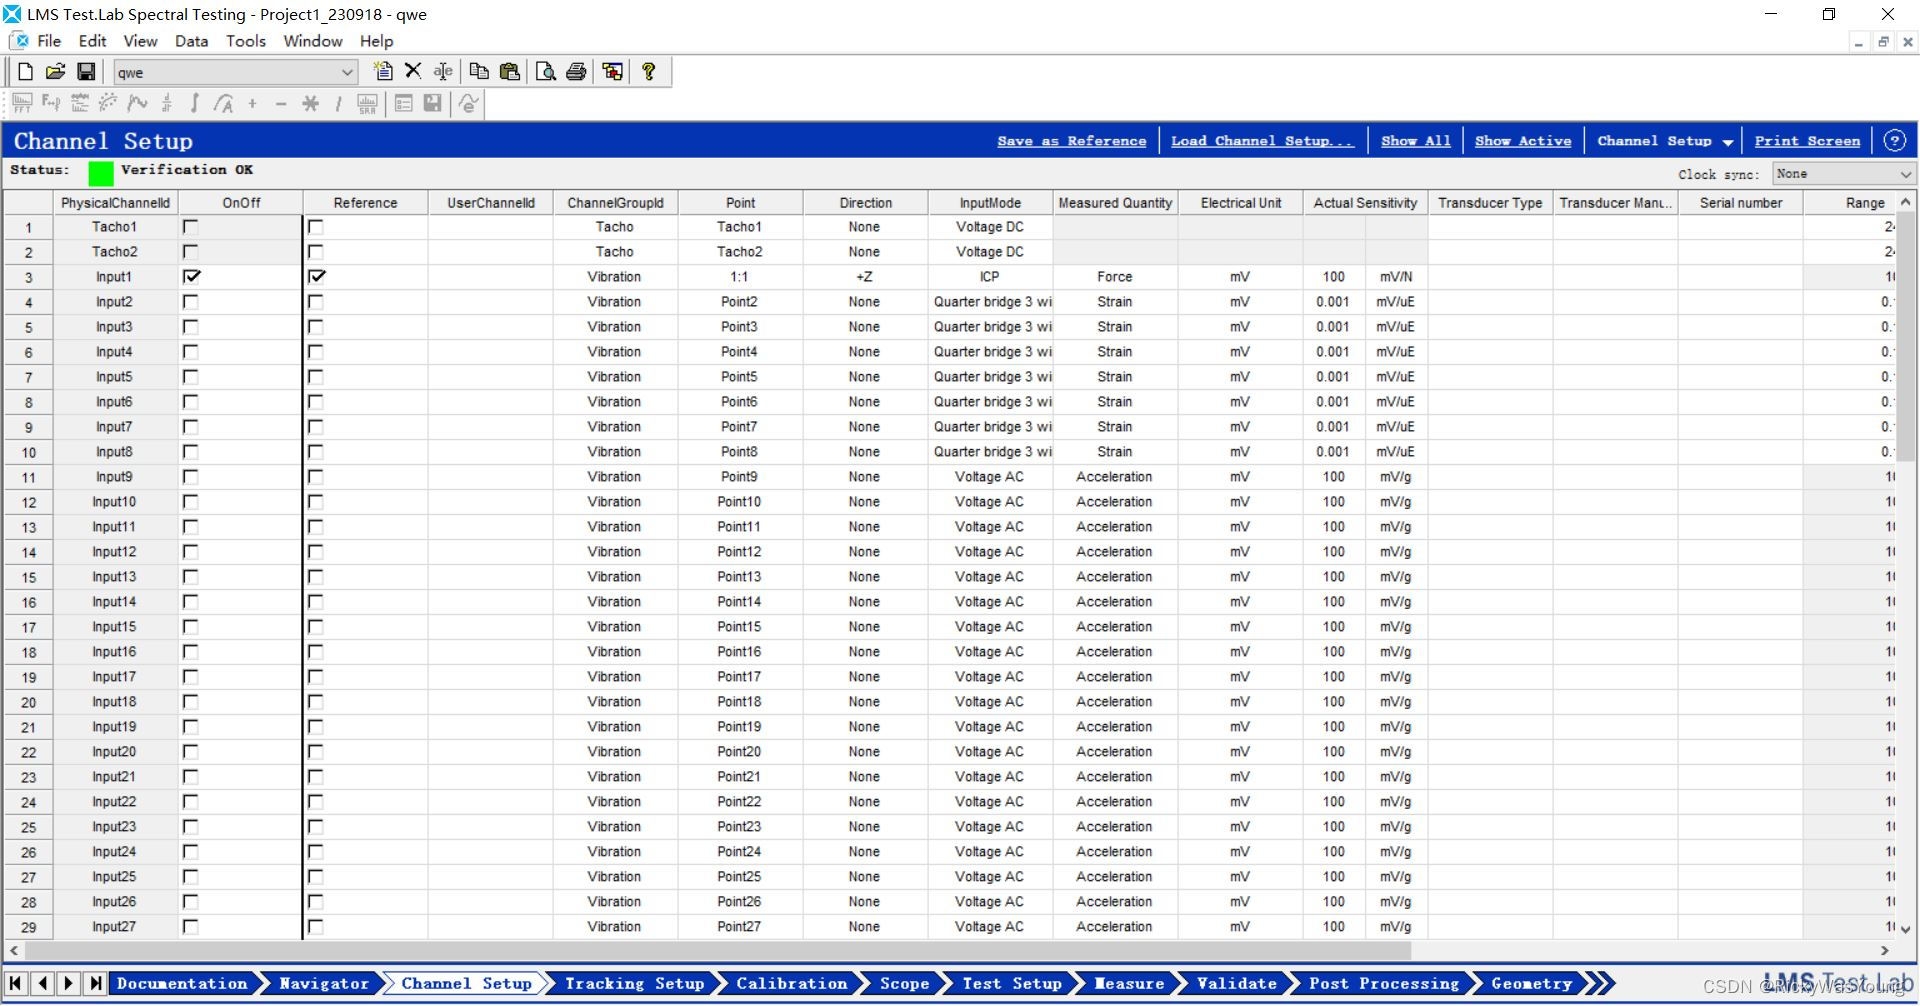Image resolution: width=1920 pixels, height=1006 pixels.
Task: Click the vertical scrollbar down arrow
Action: [x=1906, y=929]
